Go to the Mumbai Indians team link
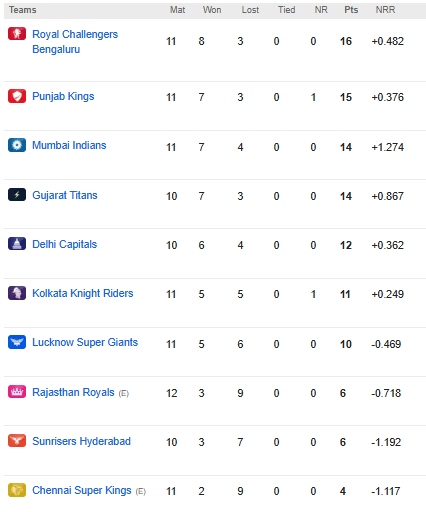Screen dimensions: 426x512 [69, 145]
